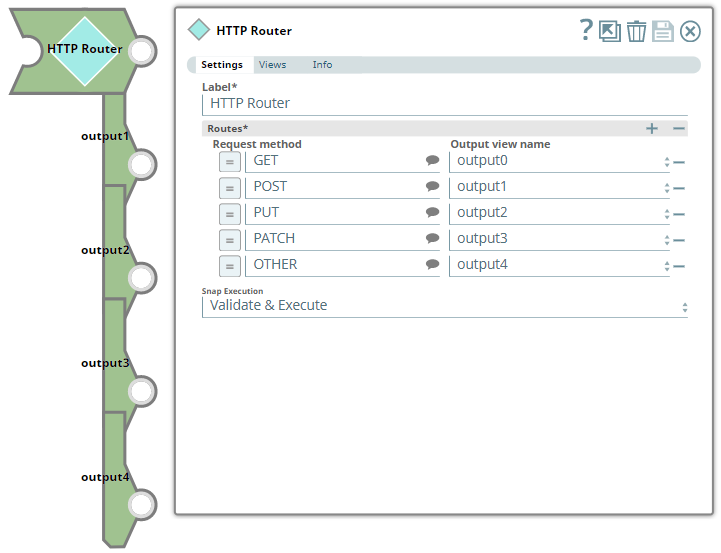Click the save disk icon
The width and height of the screenshot is (721, 553).
pyautogui.click(x=663, y=31)
